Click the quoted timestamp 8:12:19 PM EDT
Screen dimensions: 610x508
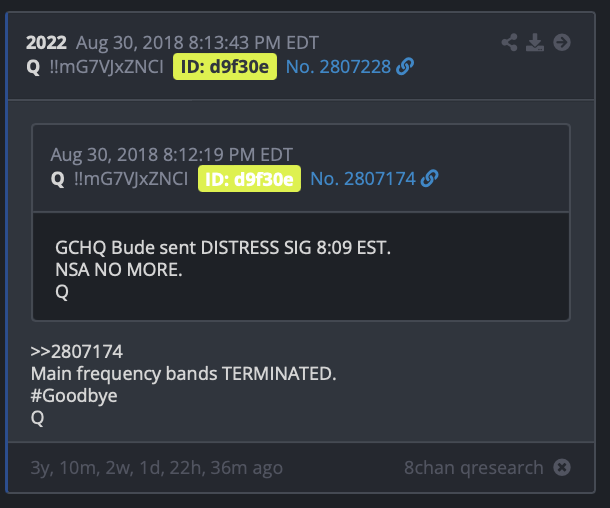point(228,155)
